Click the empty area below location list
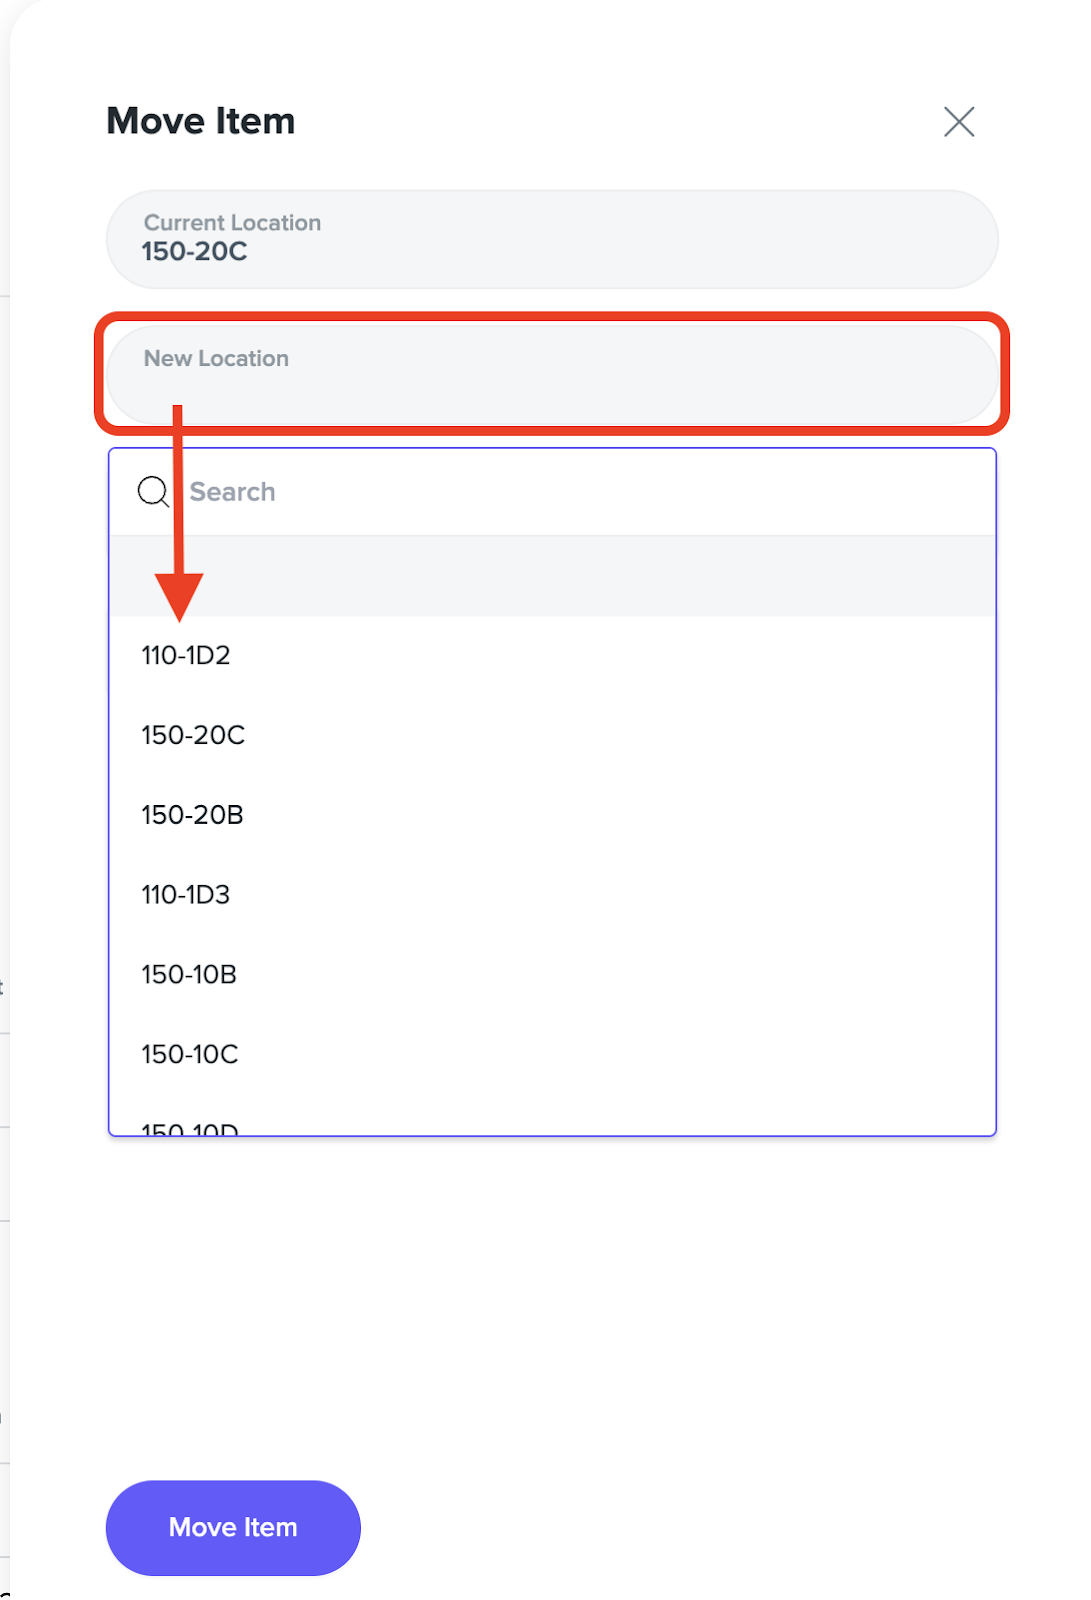Screen dimensions: 1091x1600 coord(552,1300)
